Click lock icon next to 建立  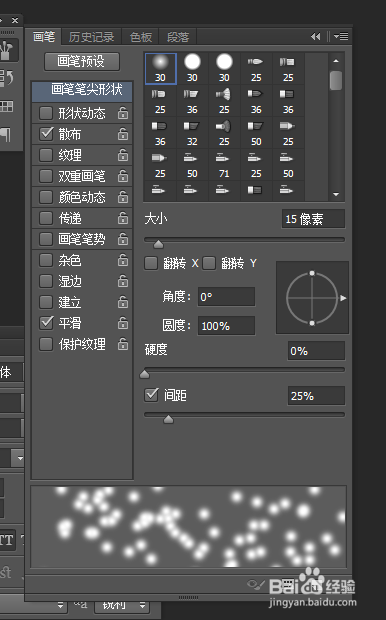pos(123,302)
